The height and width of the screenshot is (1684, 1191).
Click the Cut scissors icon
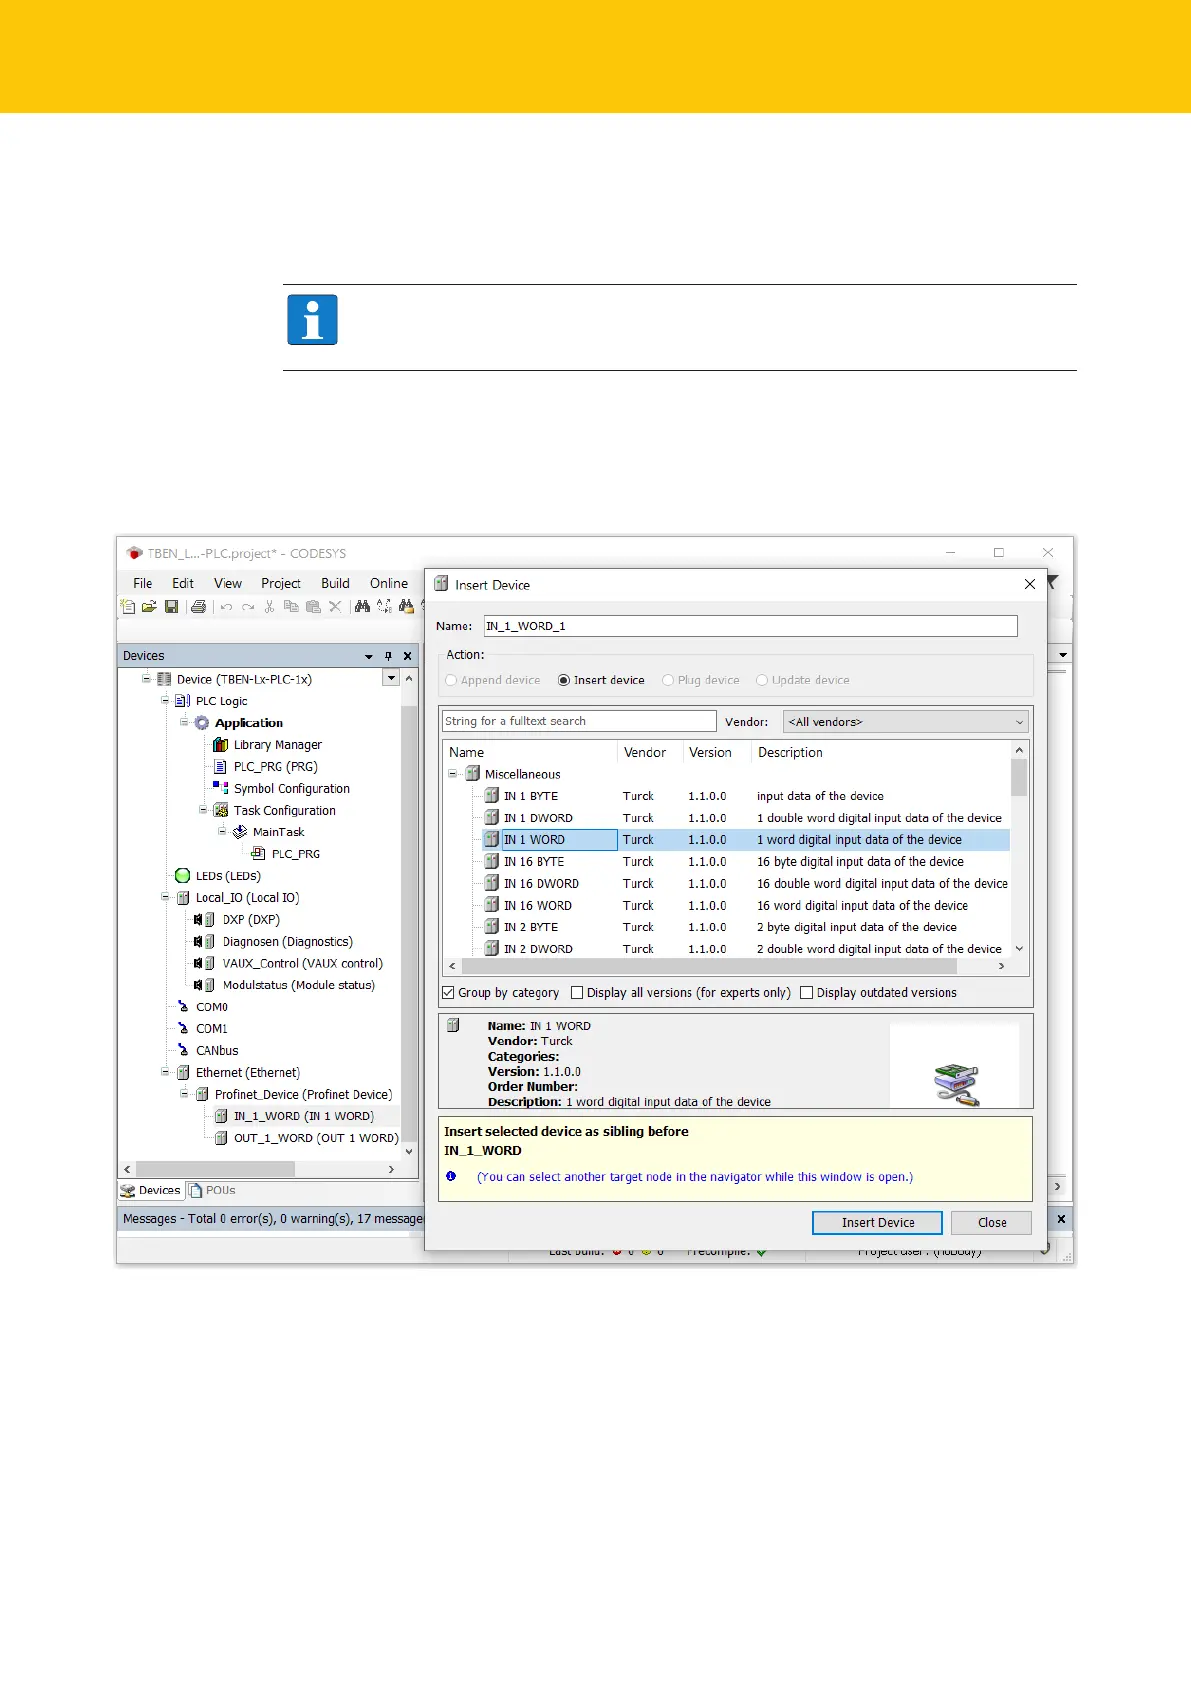pos(269,606)
